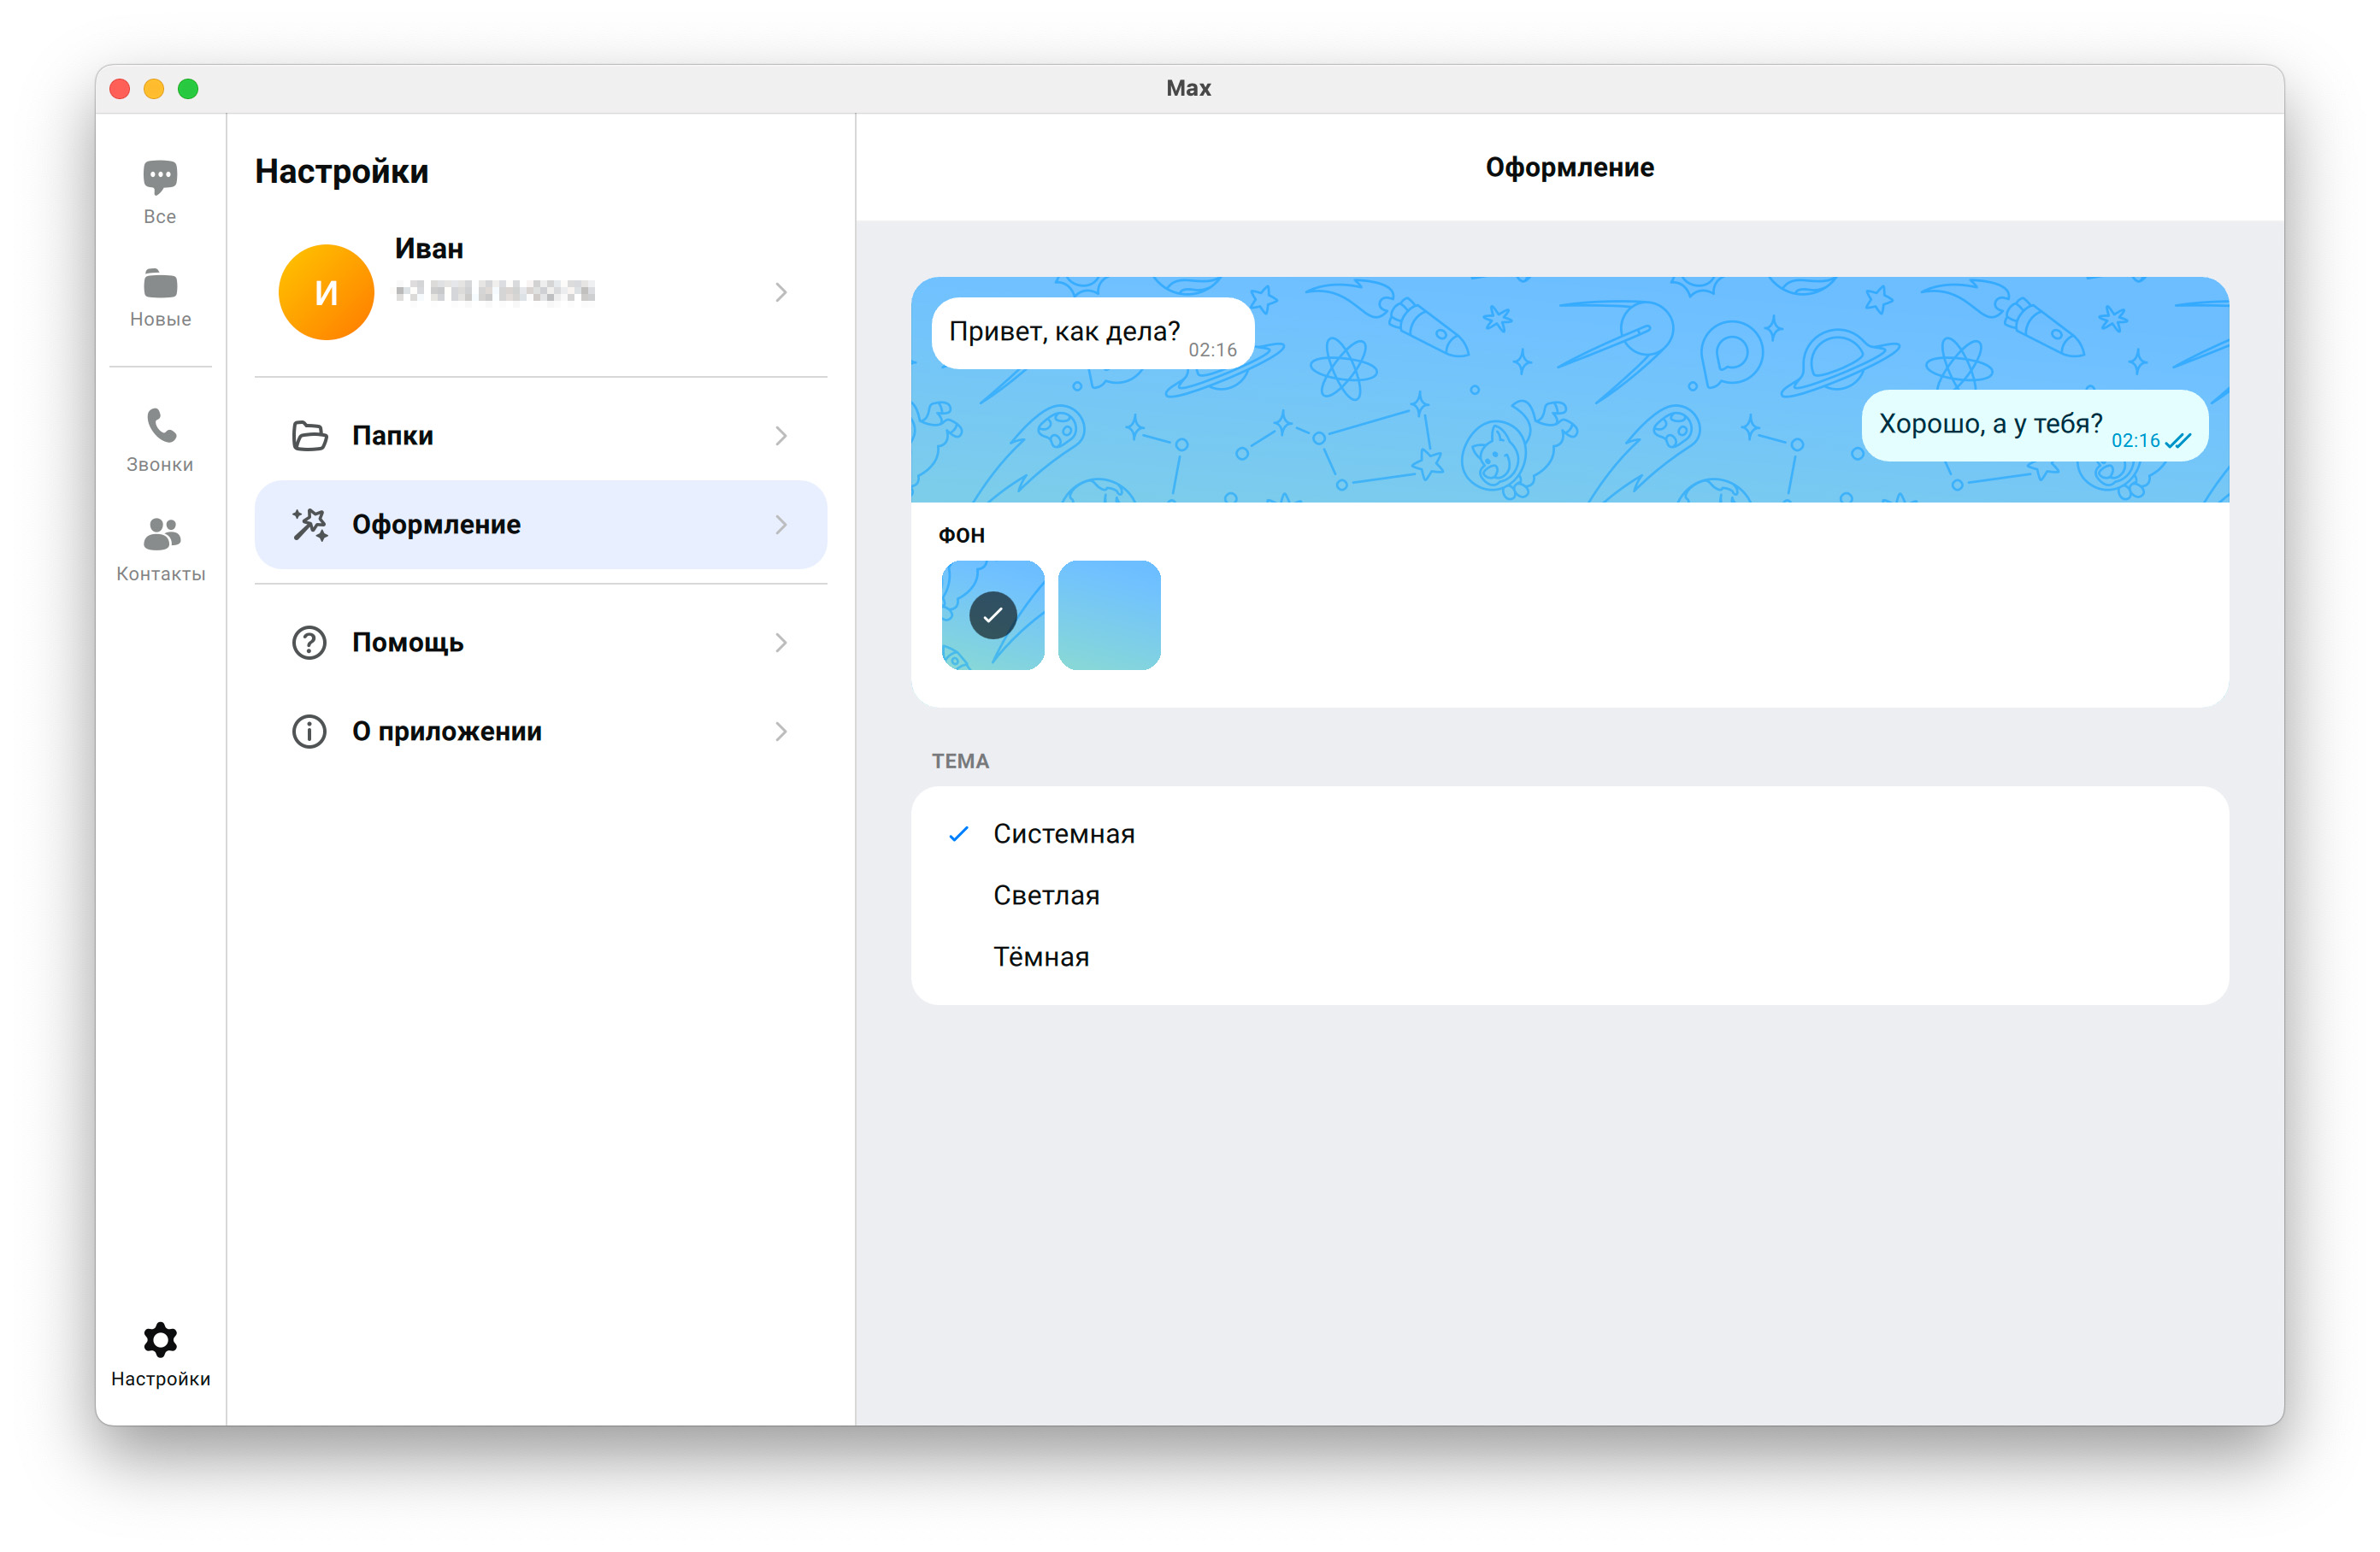Click the double-check read mark in reply bubble
This screenshot has height=1552, width=2380.
[2178, 441]
